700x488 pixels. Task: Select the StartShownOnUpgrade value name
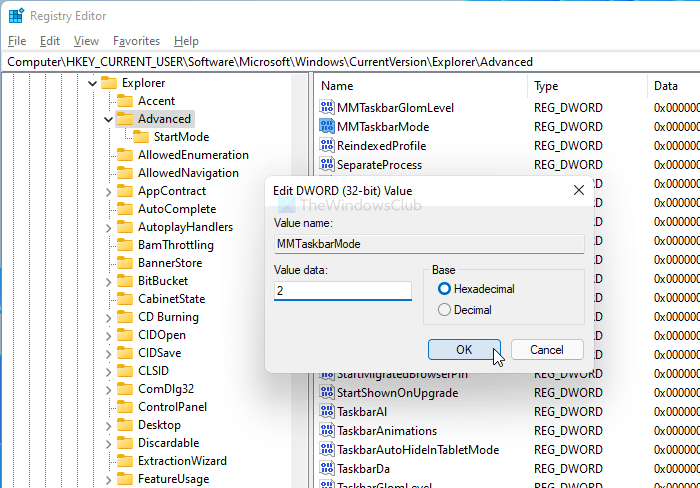(397, 392)
